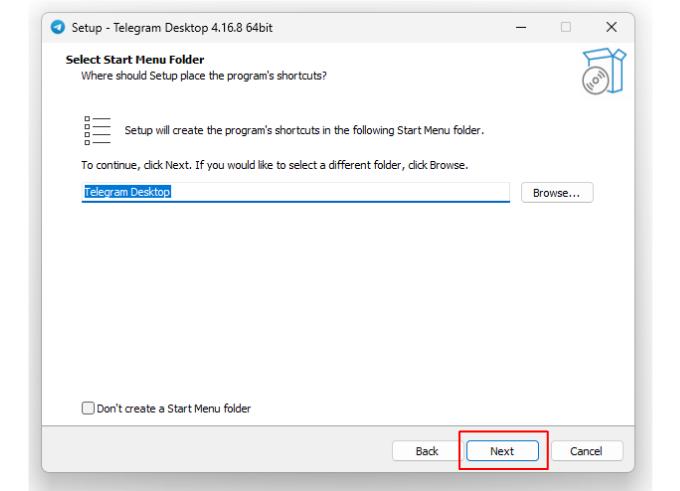Click the list icon beside shortcuts description
Viewport: 680px width, 491px height.
coord(97,130)
